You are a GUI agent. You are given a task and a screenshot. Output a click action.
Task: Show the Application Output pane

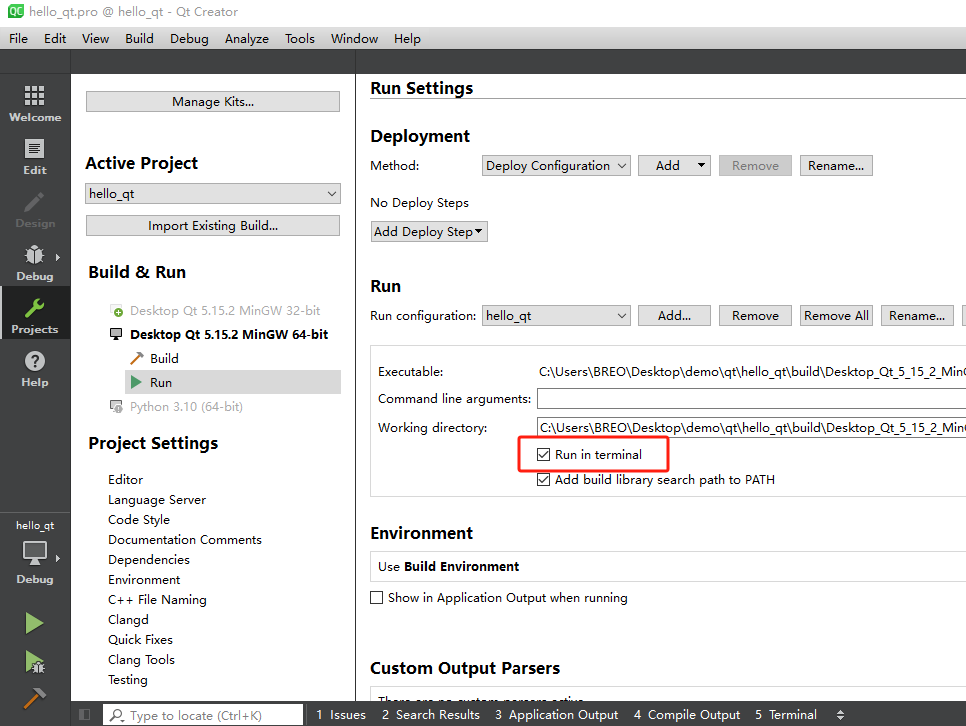556,715
